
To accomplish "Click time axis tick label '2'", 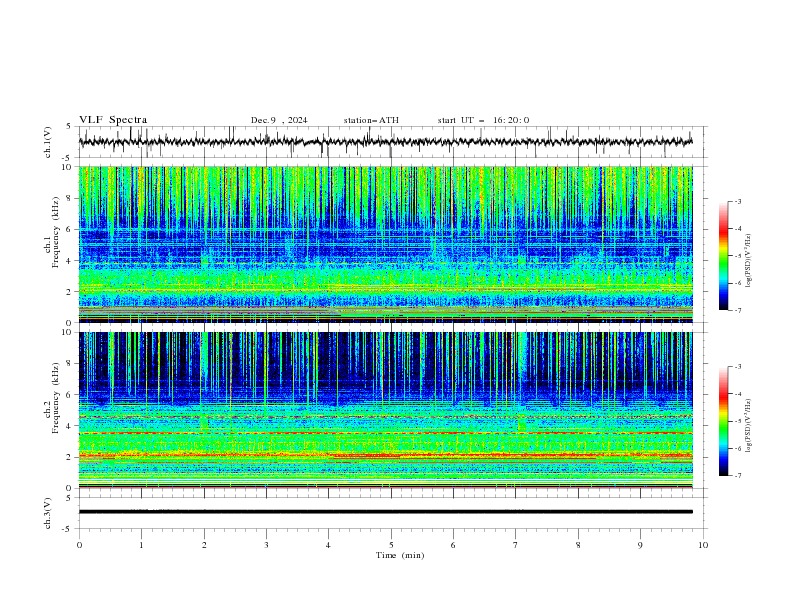I will point(204,545).
